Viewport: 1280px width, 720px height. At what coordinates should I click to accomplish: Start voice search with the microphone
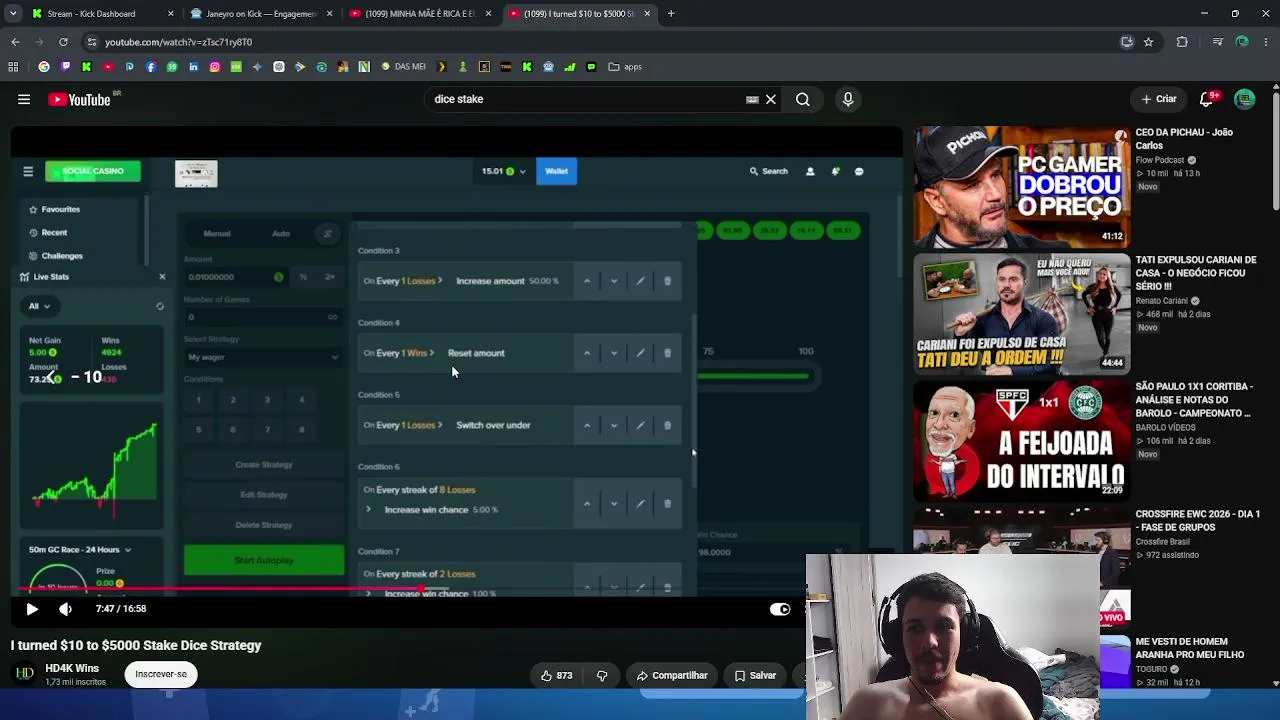pyautogui.click(x=848, y=99)
